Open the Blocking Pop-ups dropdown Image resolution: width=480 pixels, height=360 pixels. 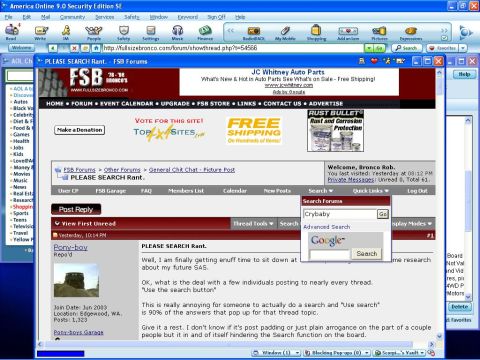[367, 353]
